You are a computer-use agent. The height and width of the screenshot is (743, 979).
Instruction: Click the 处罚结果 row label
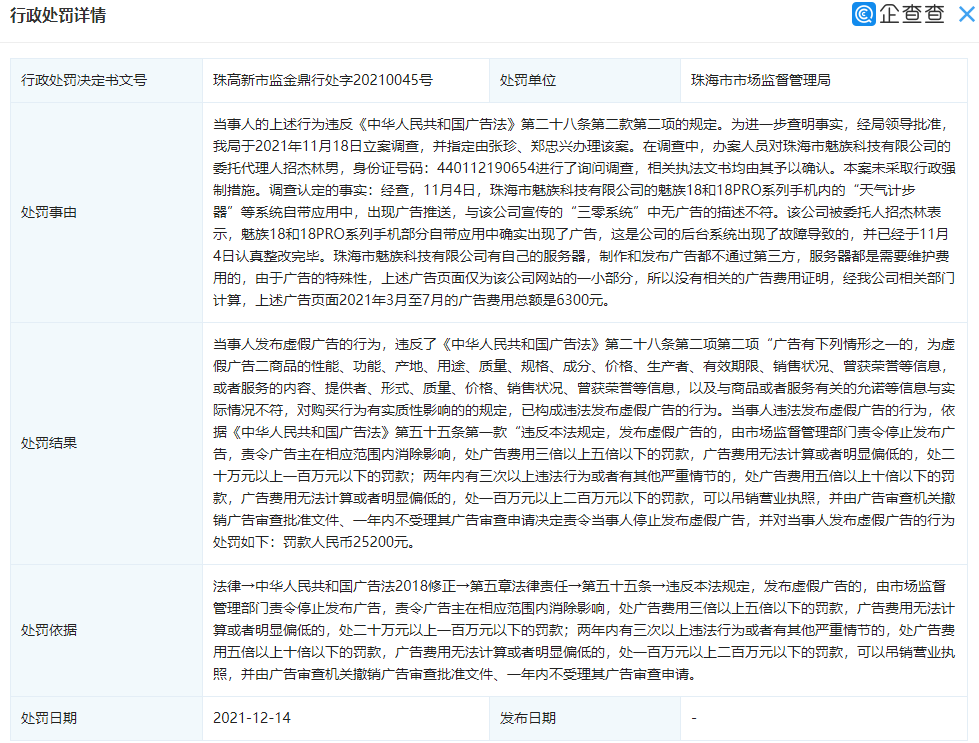[49, 443]
